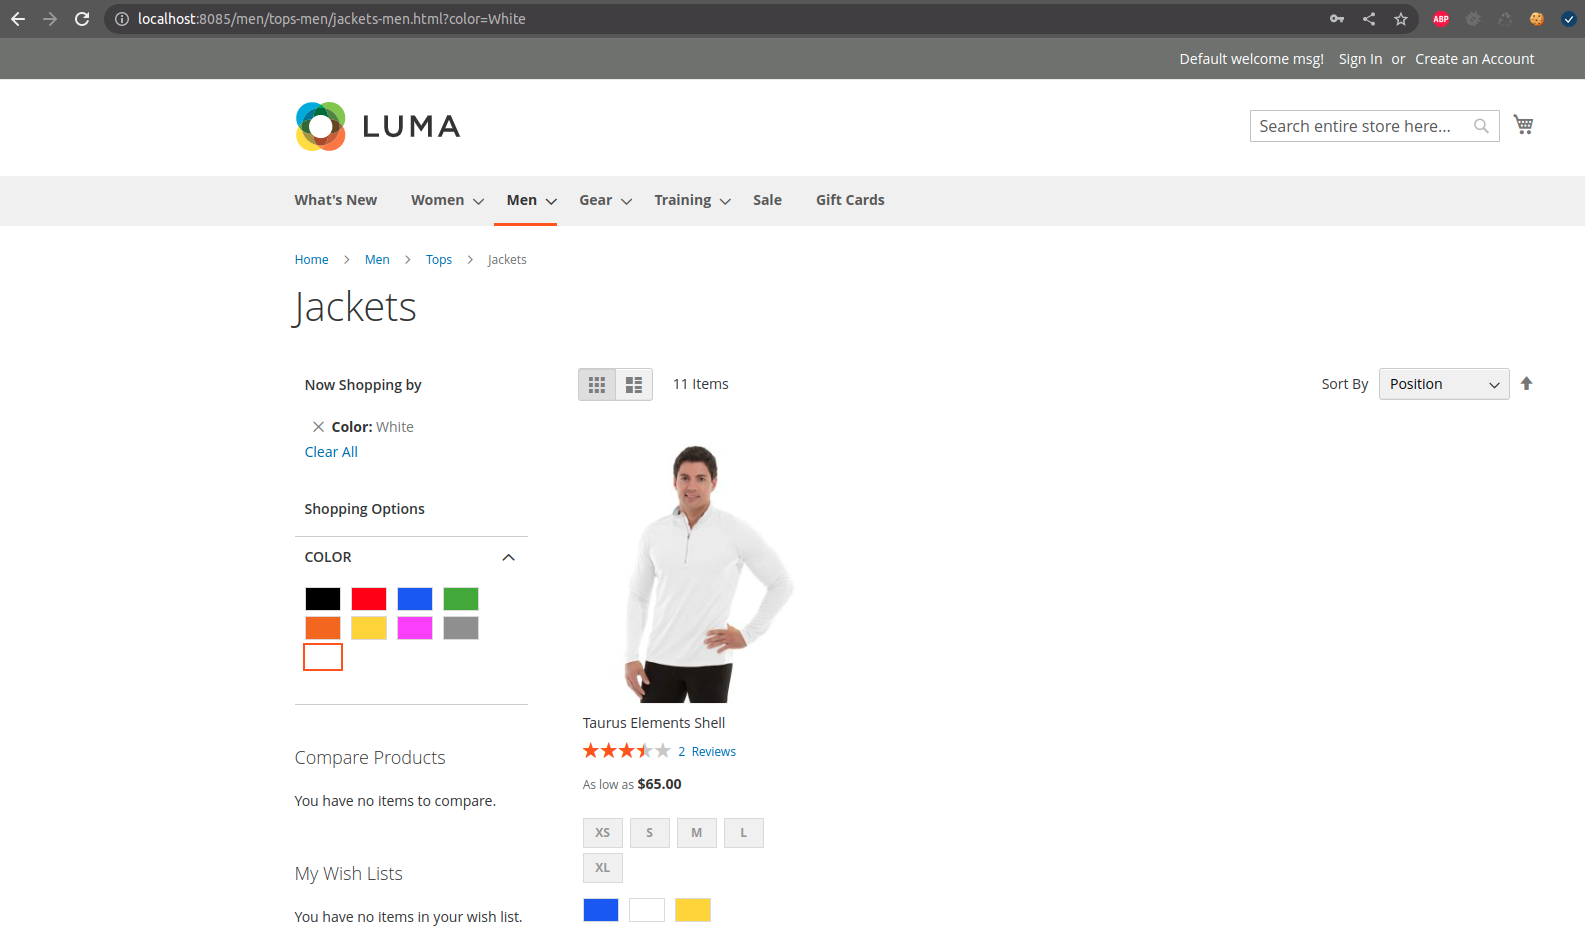Expand the Gear menu chevron
Viewport: 1585px width, 947px height.
coord(627,201)
